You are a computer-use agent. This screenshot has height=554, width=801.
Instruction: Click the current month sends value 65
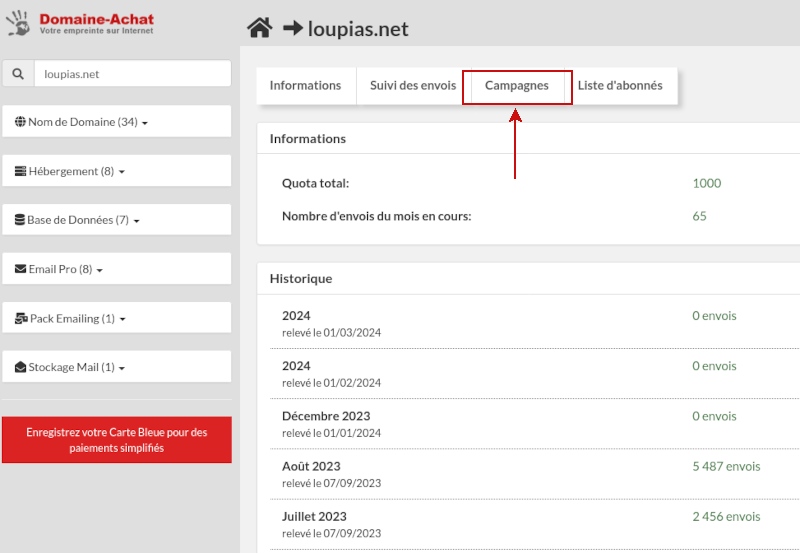[x=699, y=216]
